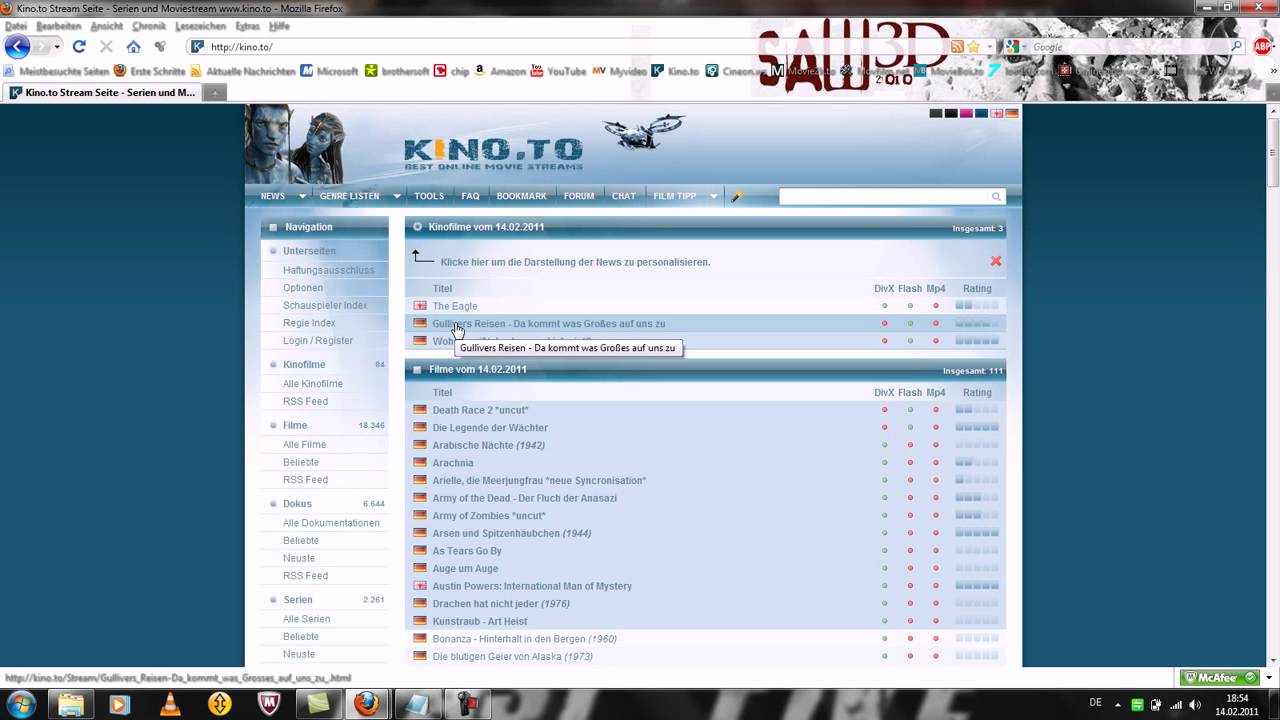Go back with the Firefox back arrow

(x=17, y=47)
